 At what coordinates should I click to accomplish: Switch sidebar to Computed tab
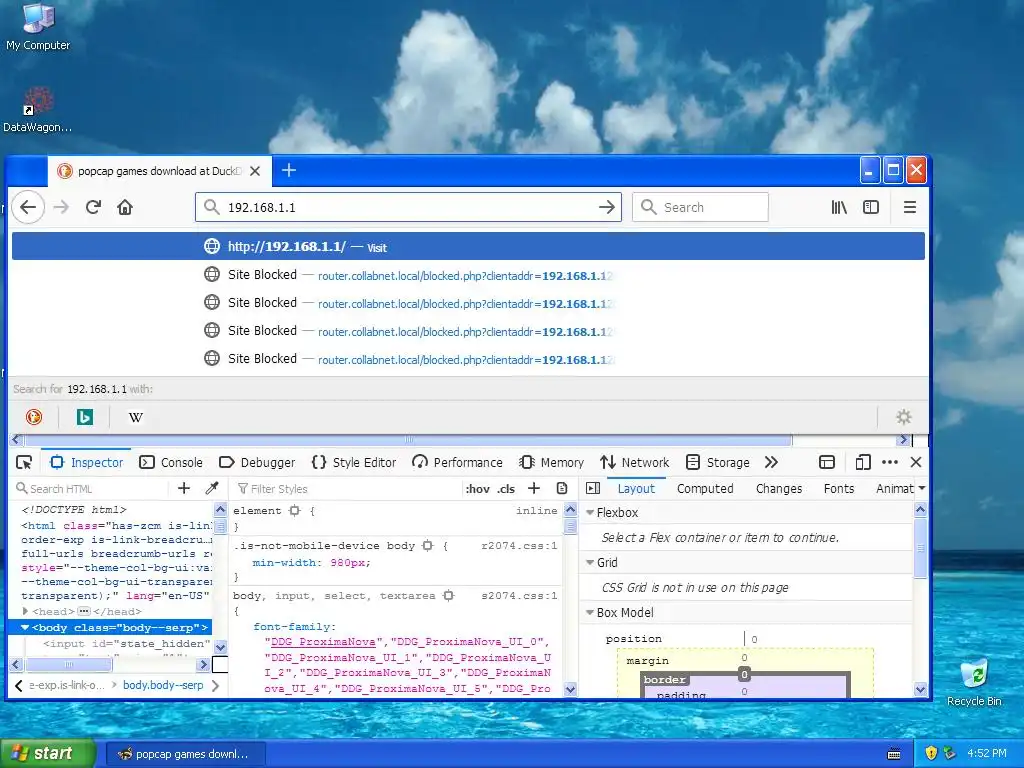(705, 488)
